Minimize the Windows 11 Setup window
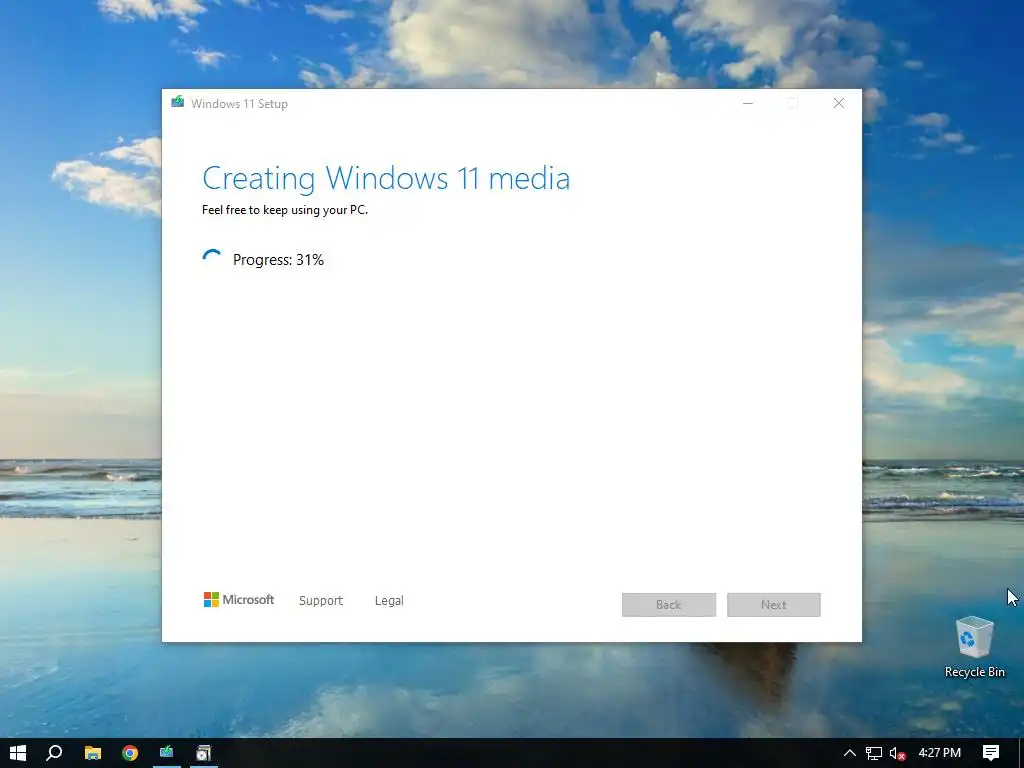Screen dimensions: 1024x768 (748, 103)
